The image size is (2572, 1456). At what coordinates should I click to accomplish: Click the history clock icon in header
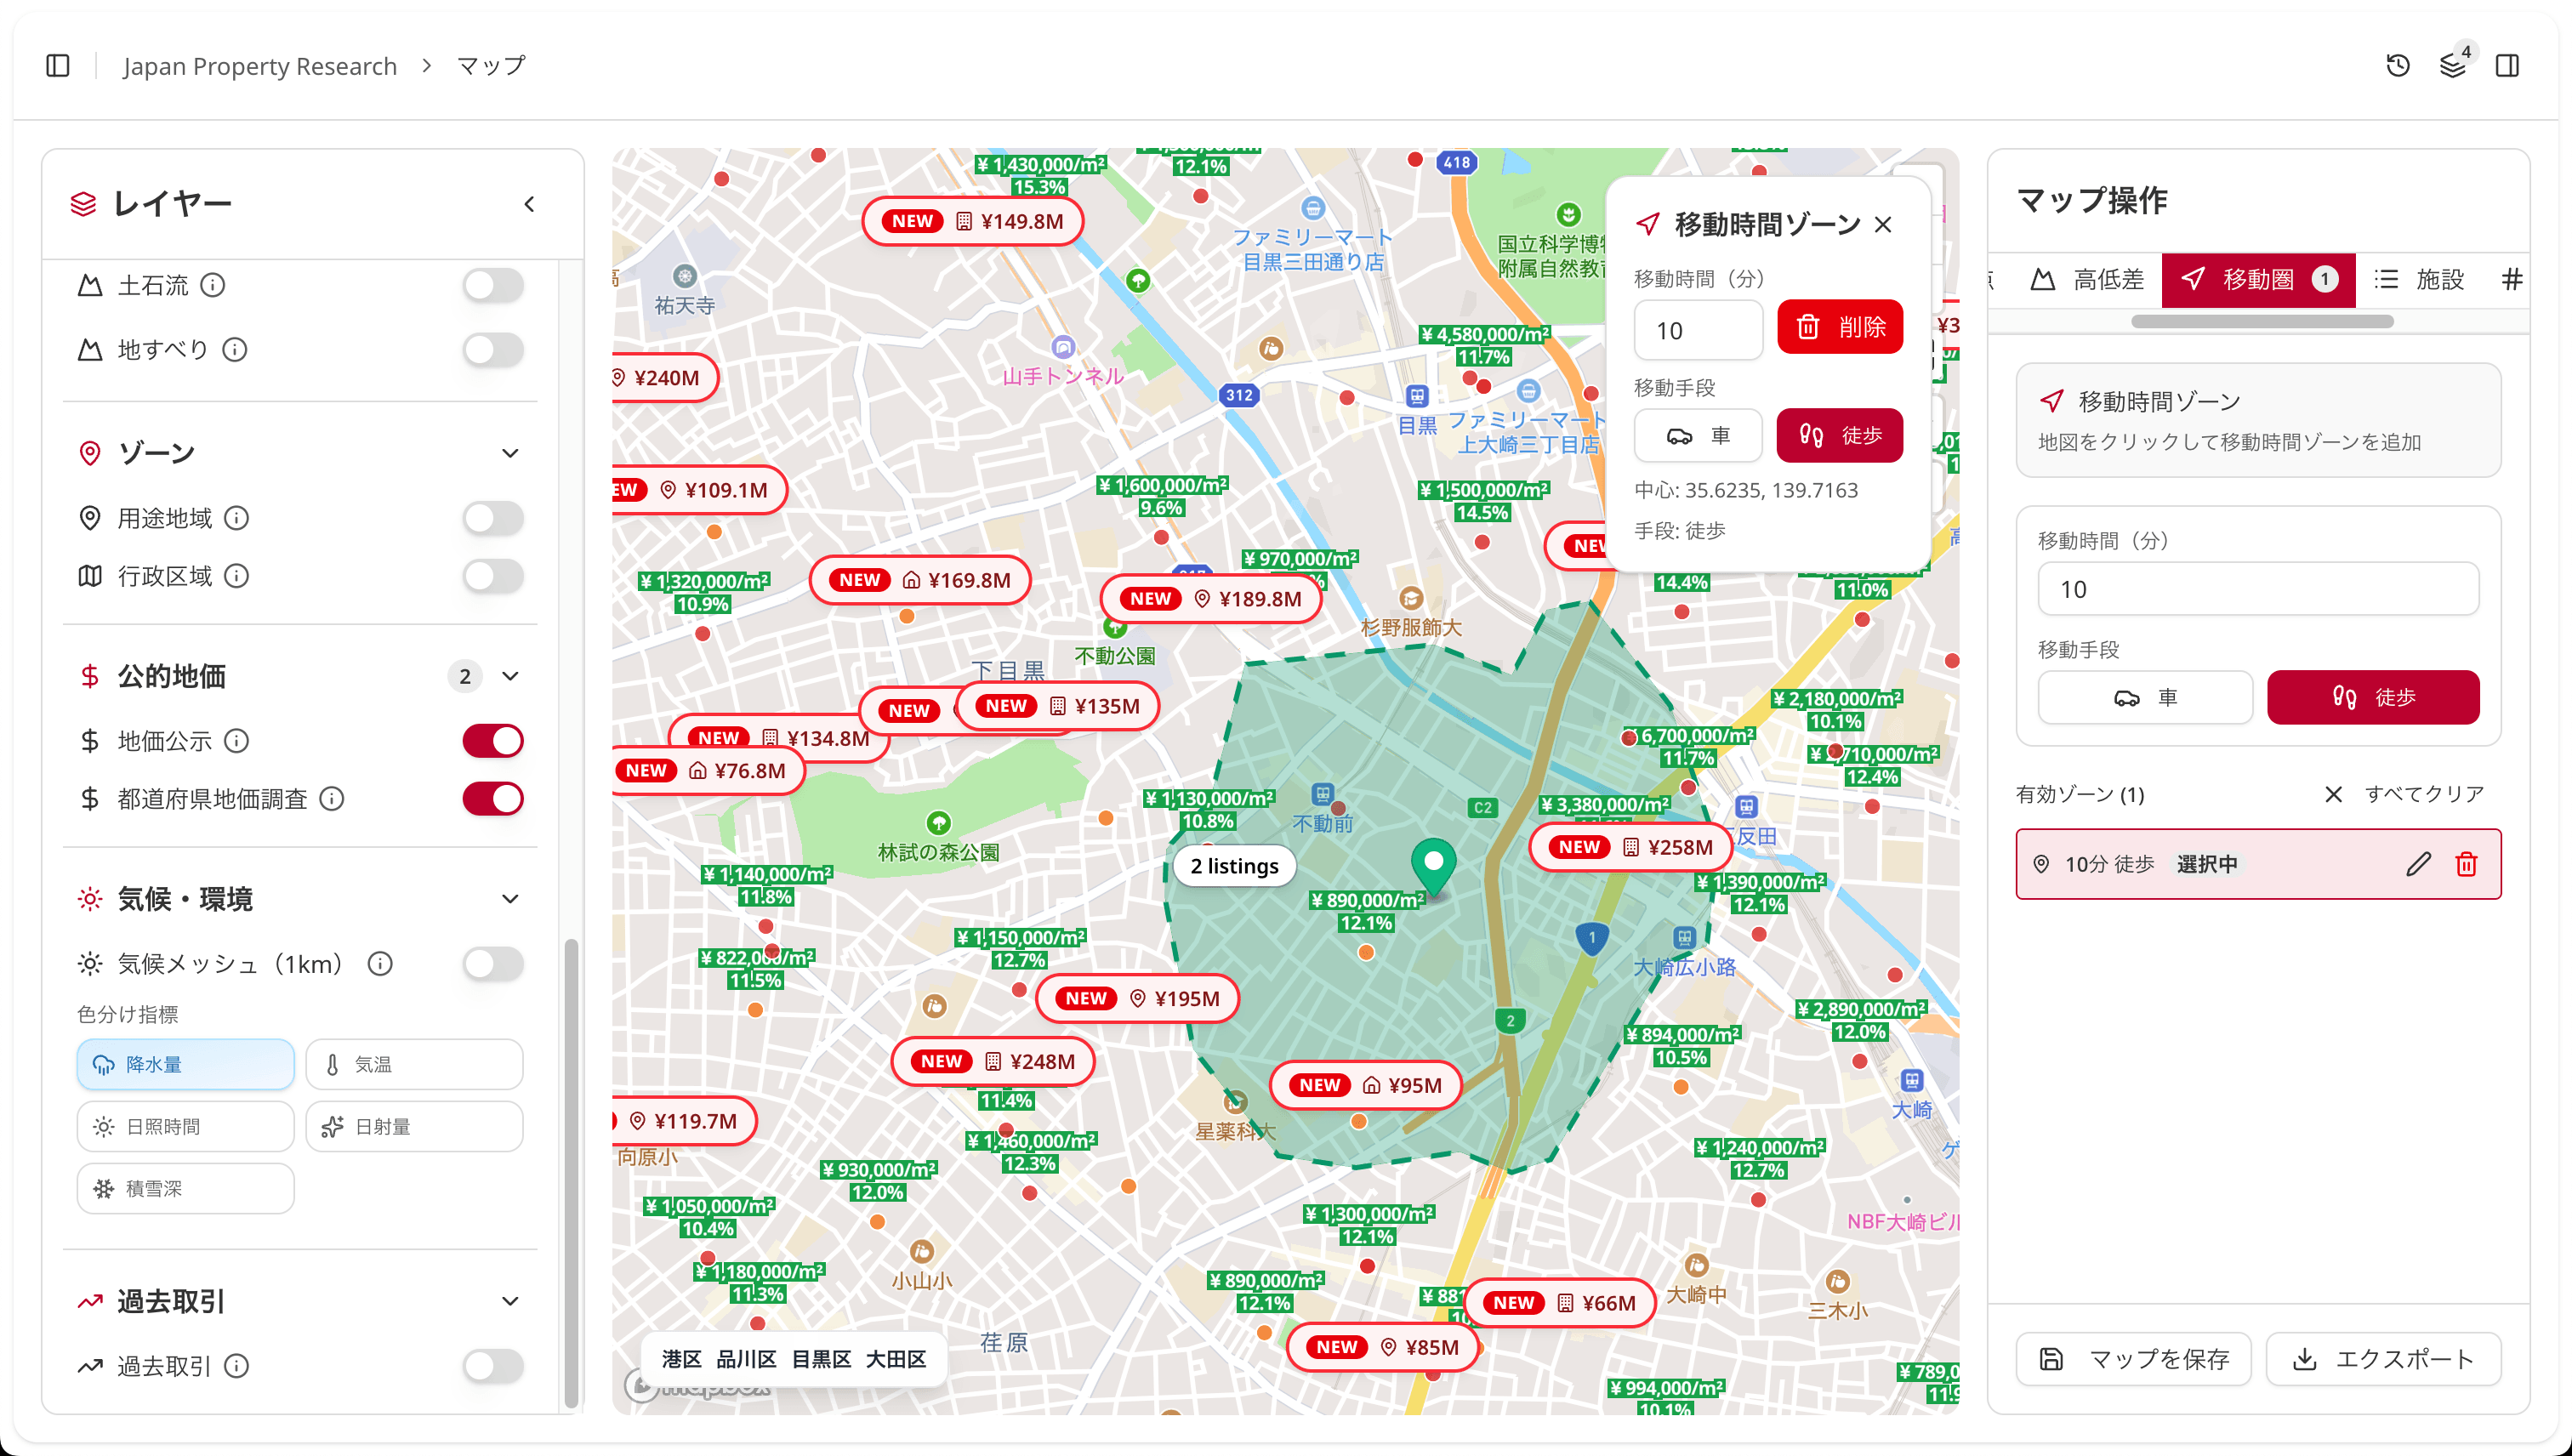(2397, 66)
